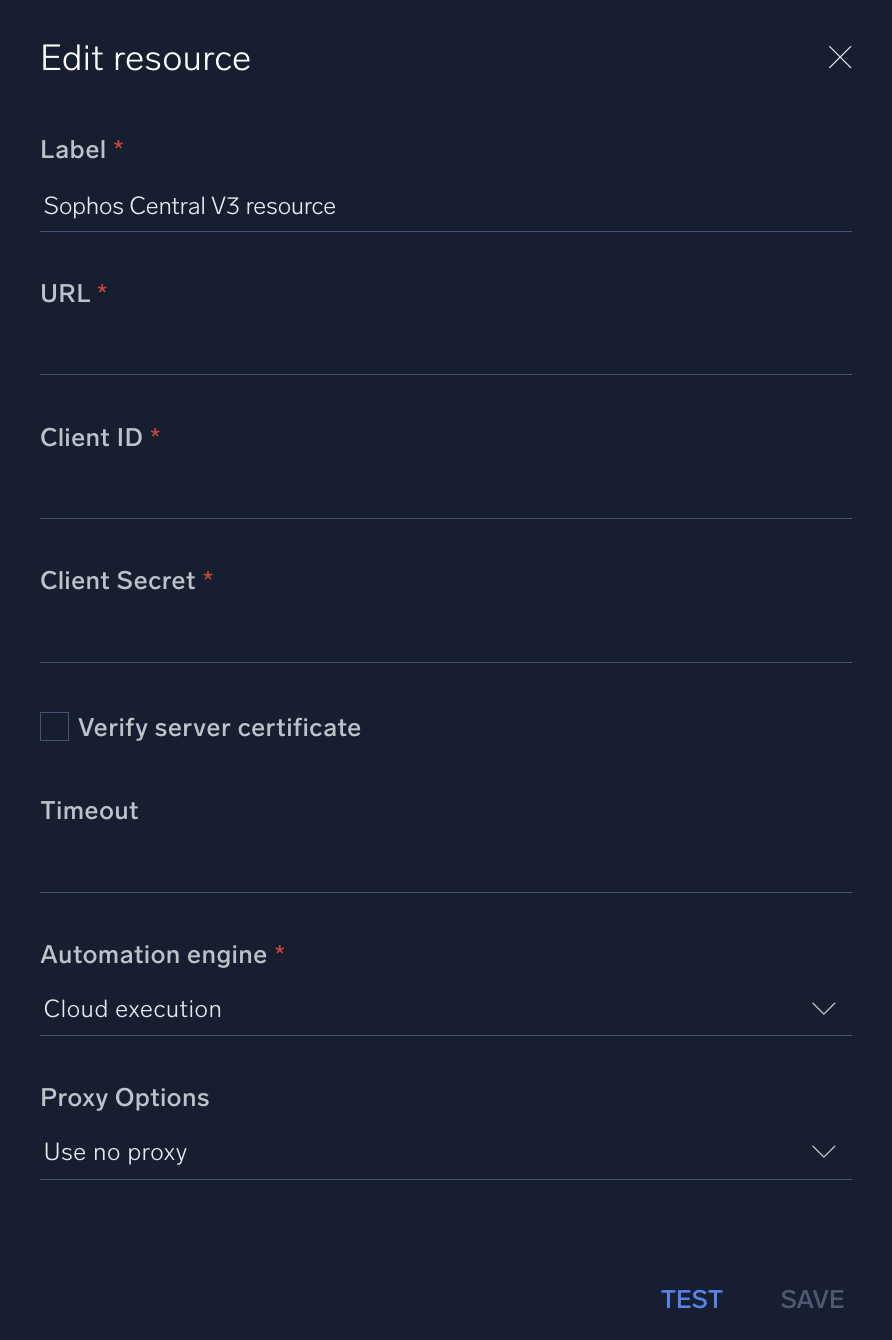
Task: Click the Client Secret field label
Action: (x=118, y=580)
